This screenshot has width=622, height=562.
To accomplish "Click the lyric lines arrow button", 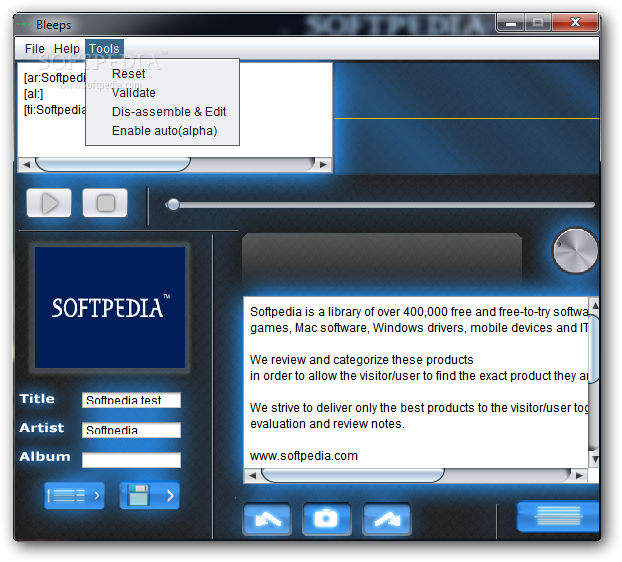I will (x=74, y=495).
